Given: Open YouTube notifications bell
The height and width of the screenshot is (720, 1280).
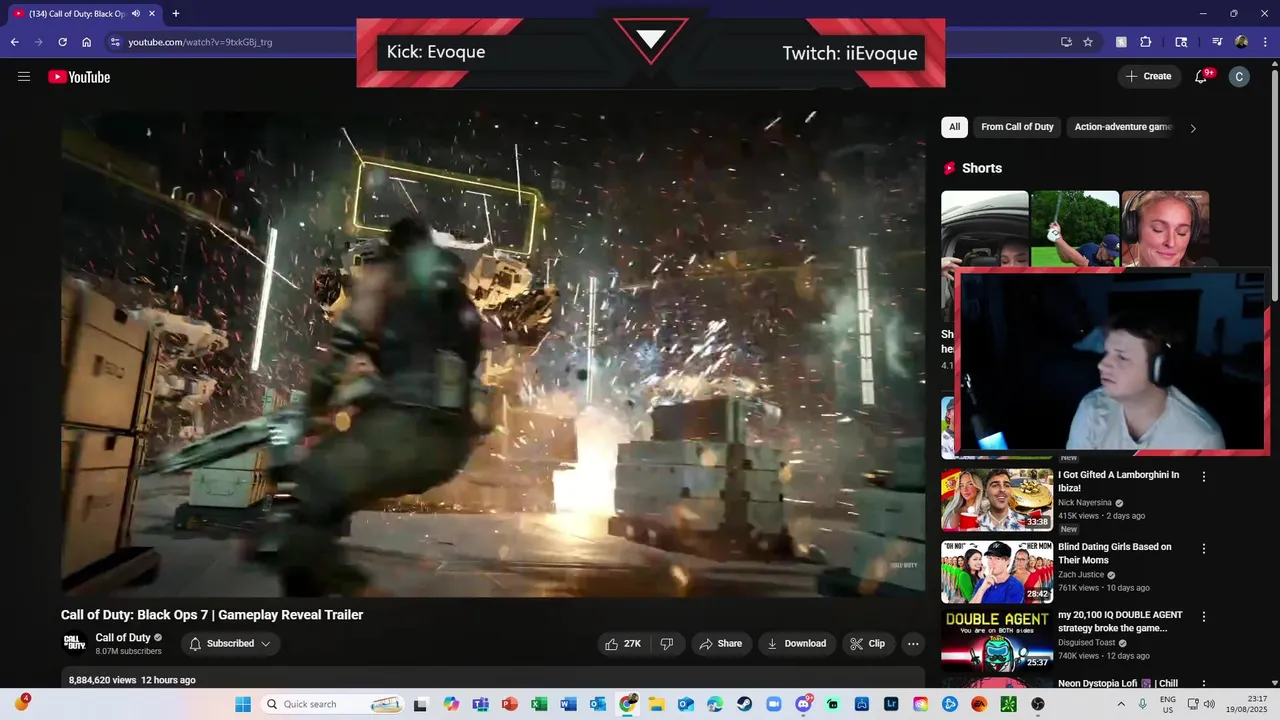Looking at the screenshot, I should point(1202,76).
